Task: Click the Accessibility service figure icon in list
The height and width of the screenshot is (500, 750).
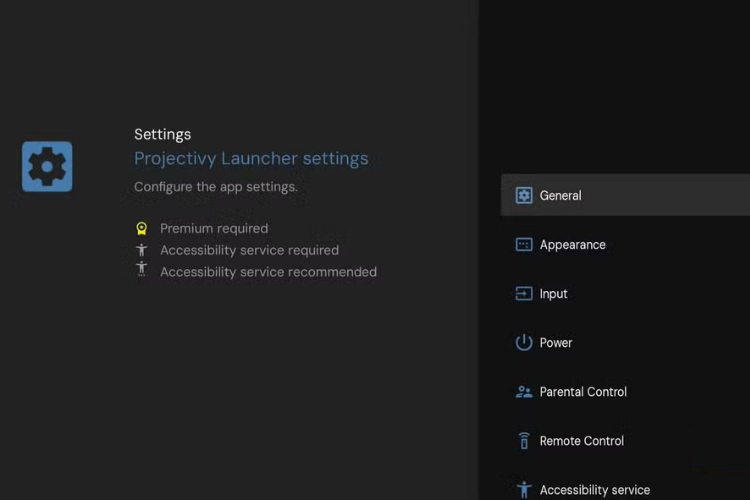Action: point(524,489)
